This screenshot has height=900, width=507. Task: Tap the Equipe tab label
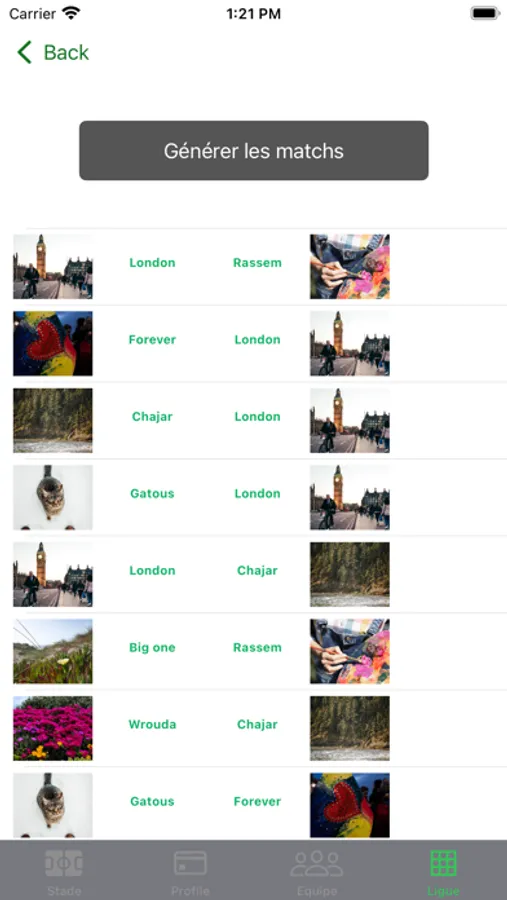pos(317,891)
